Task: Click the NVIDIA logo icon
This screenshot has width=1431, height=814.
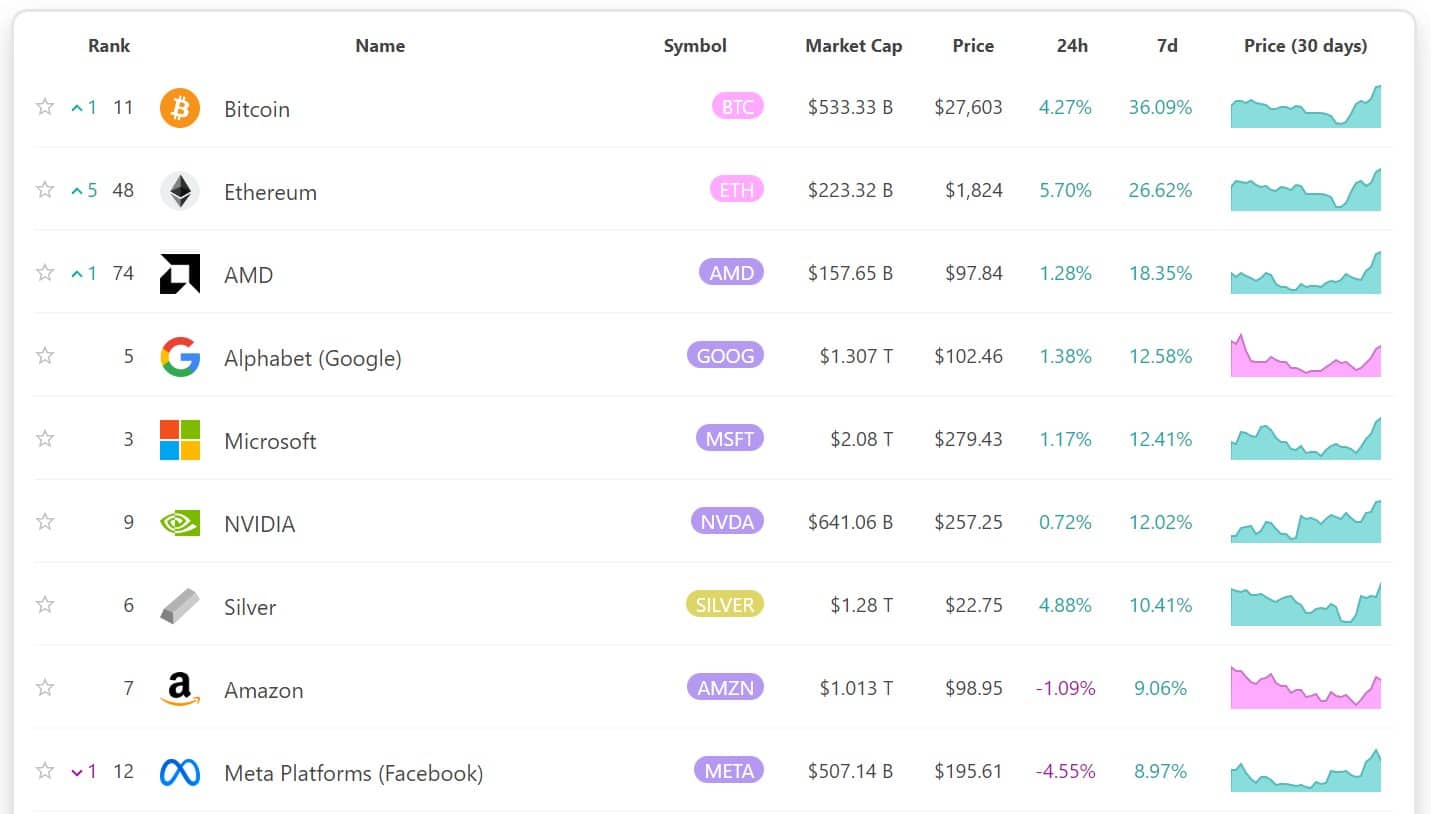Action: [x=180, y=523]
